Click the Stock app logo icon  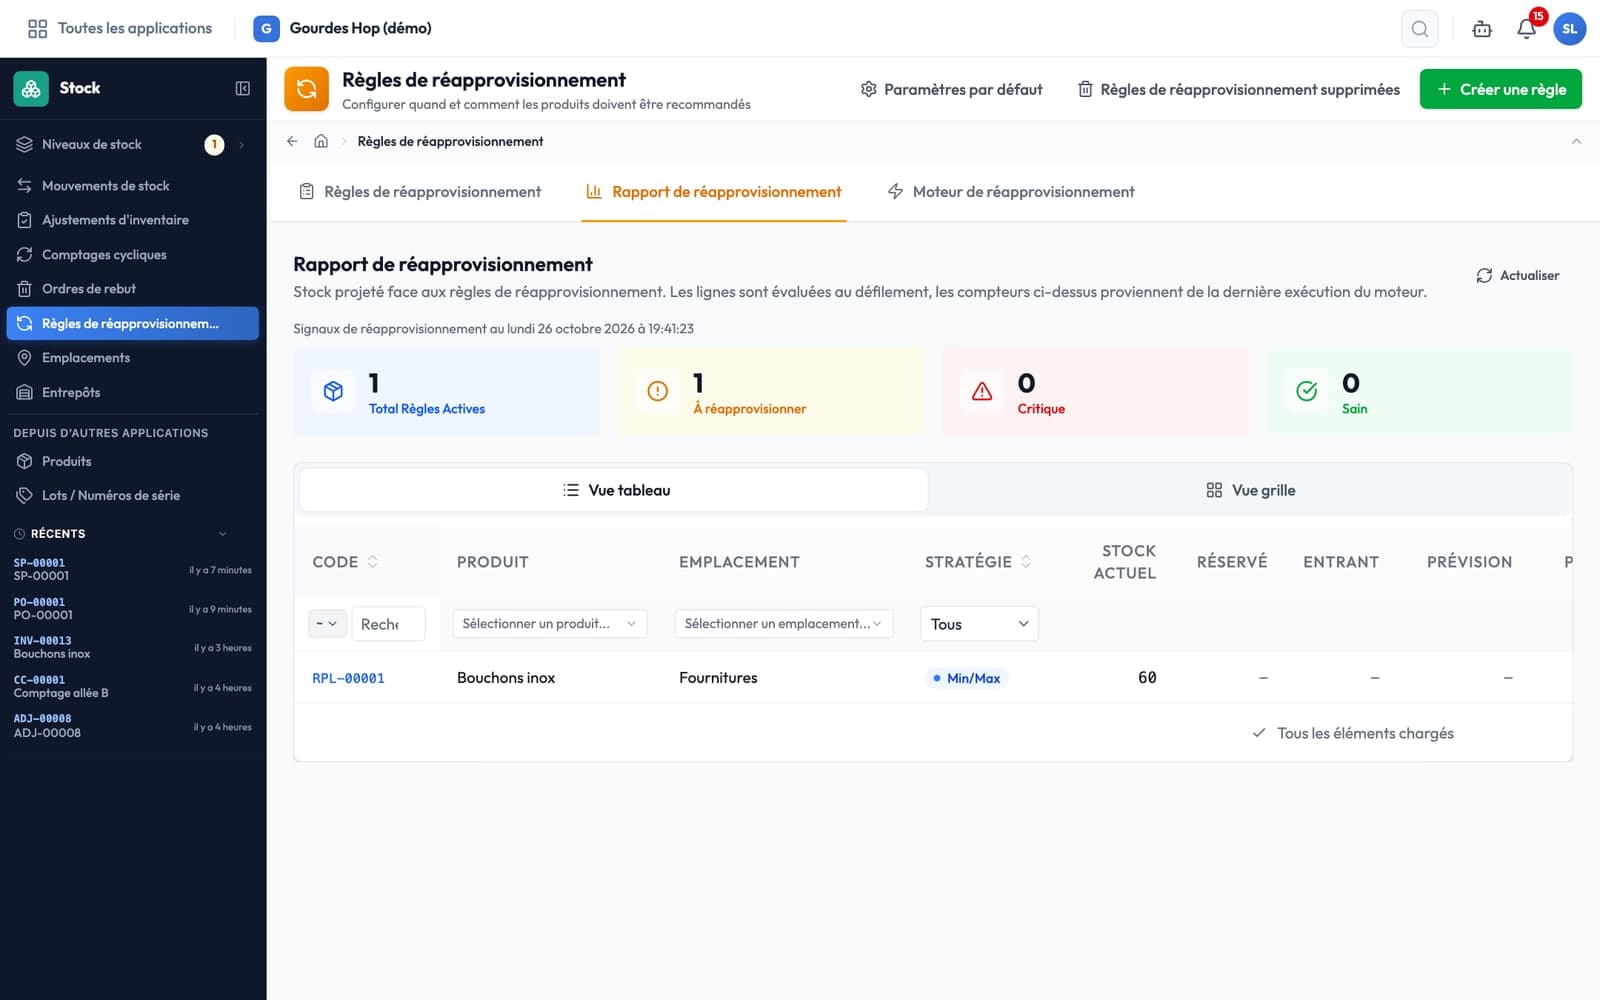coord(31,88)
